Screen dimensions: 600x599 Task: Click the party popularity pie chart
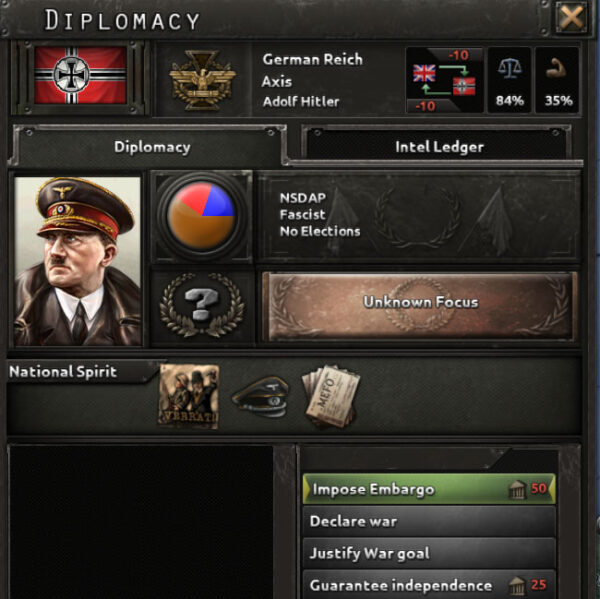tap(202, 216)
